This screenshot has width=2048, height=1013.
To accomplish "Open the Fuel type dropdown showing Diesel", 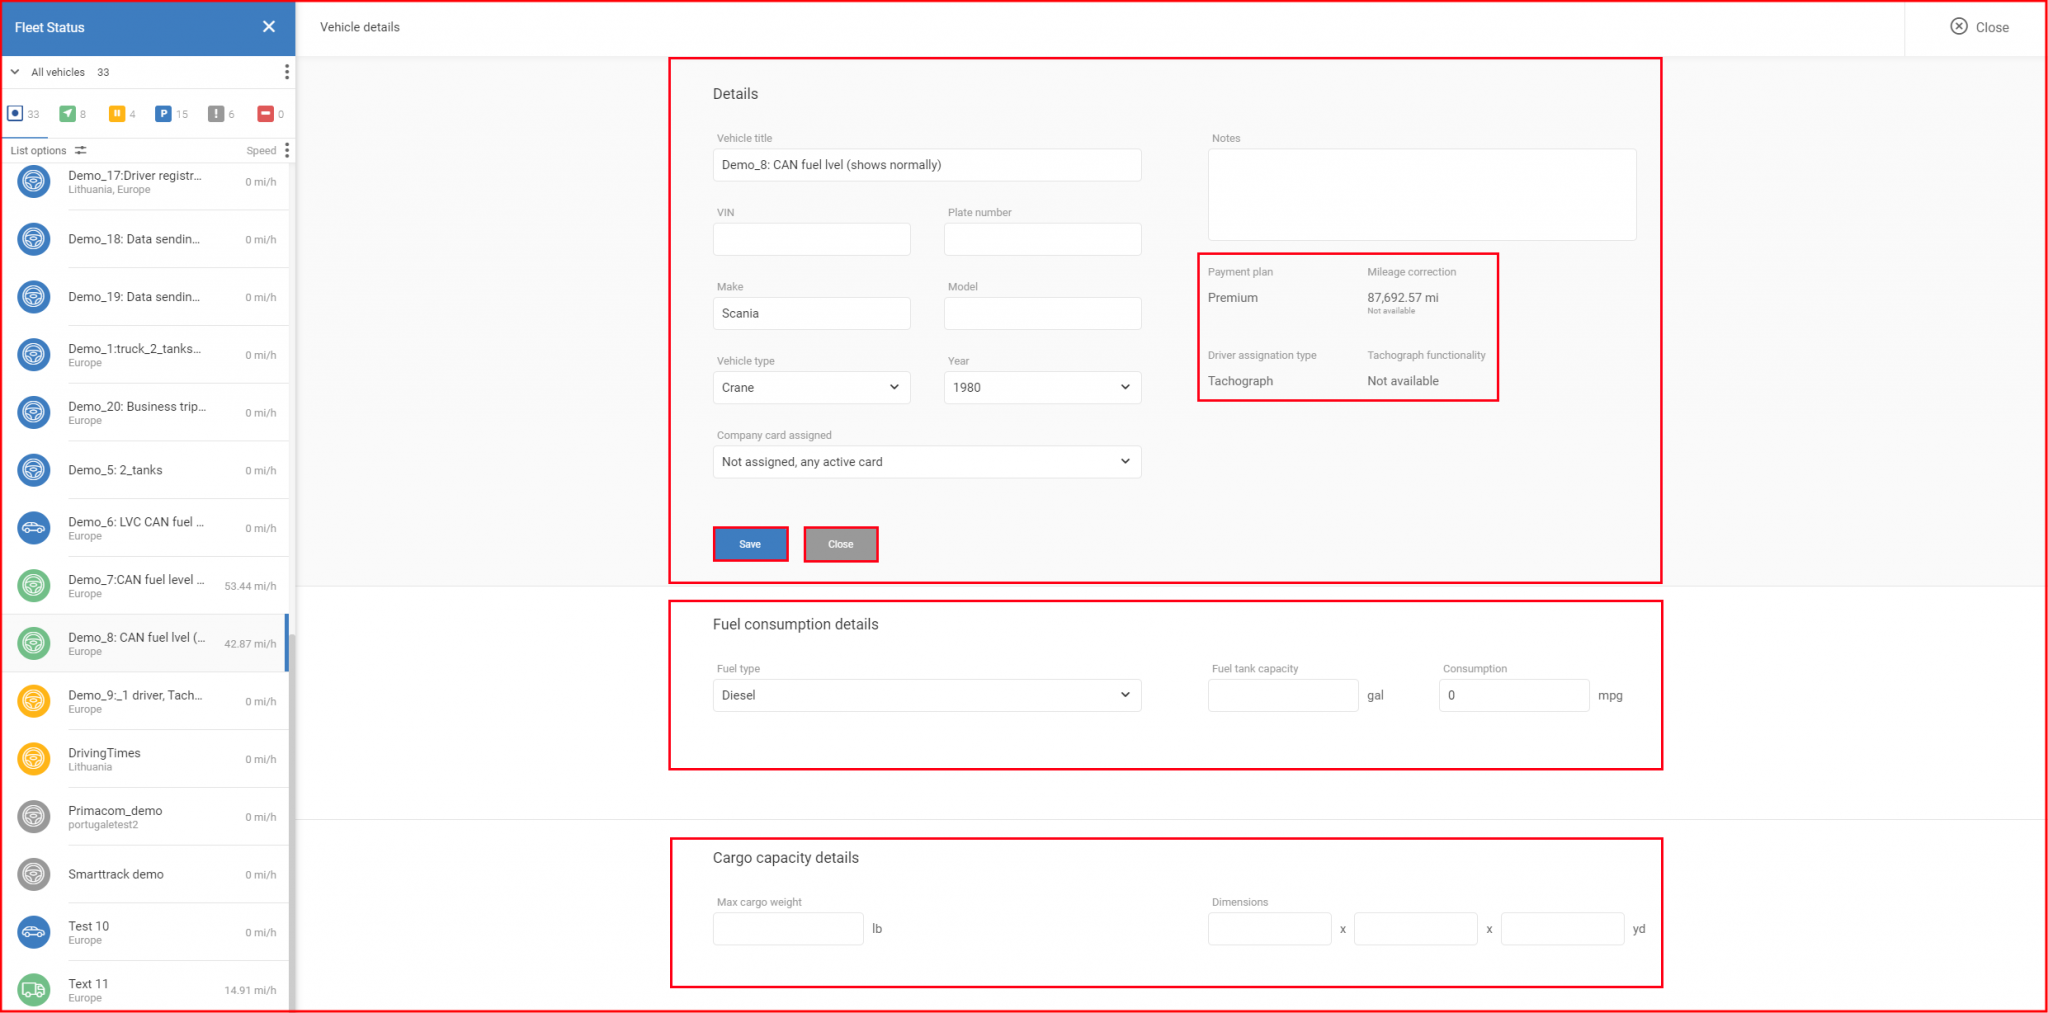I will tap(926, 695).
